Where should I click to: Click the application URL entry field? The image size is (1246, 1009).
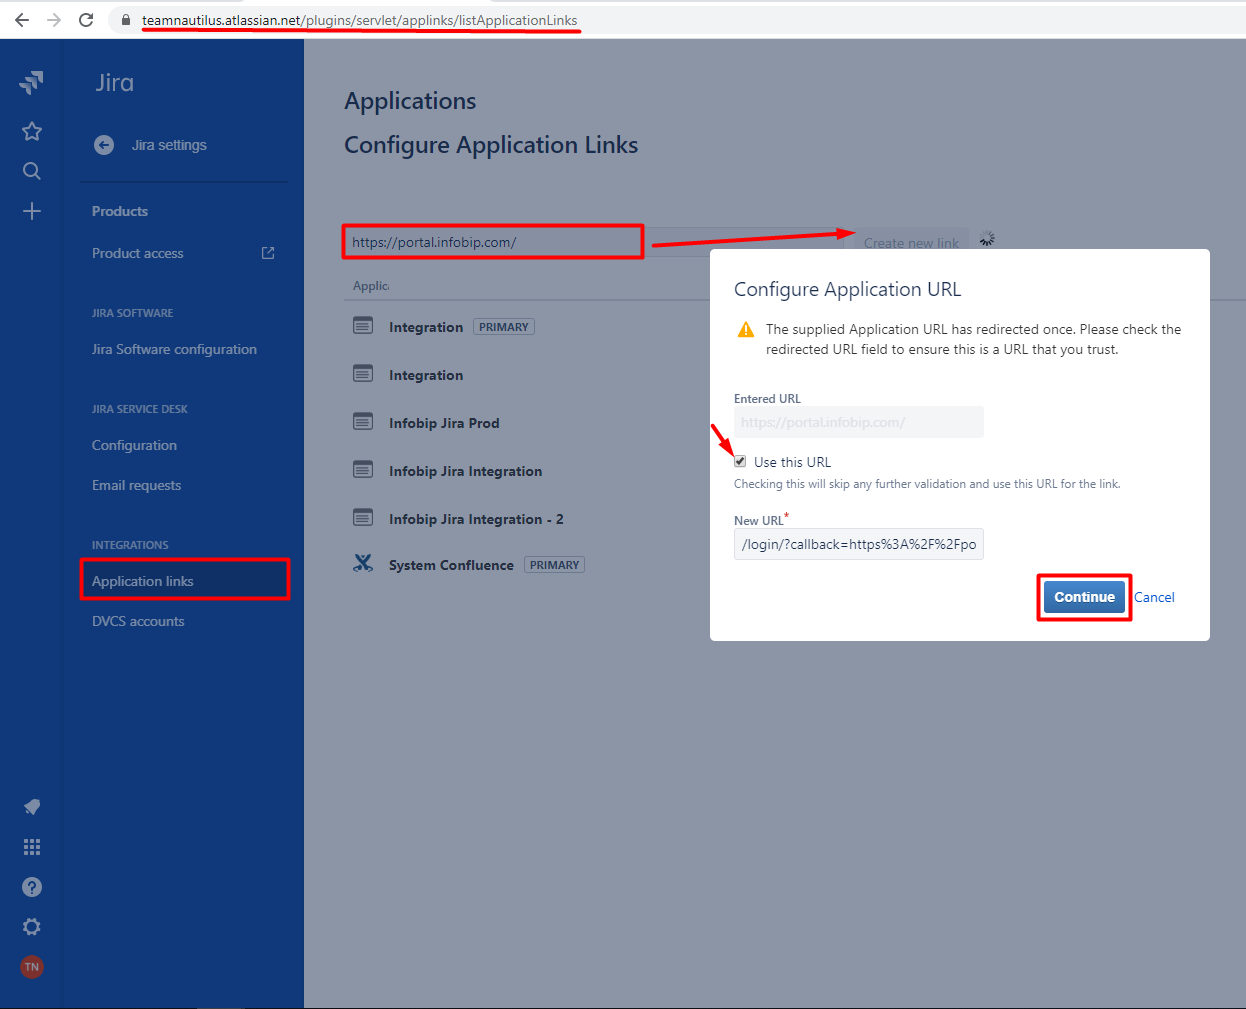click(x=493, y=242)
